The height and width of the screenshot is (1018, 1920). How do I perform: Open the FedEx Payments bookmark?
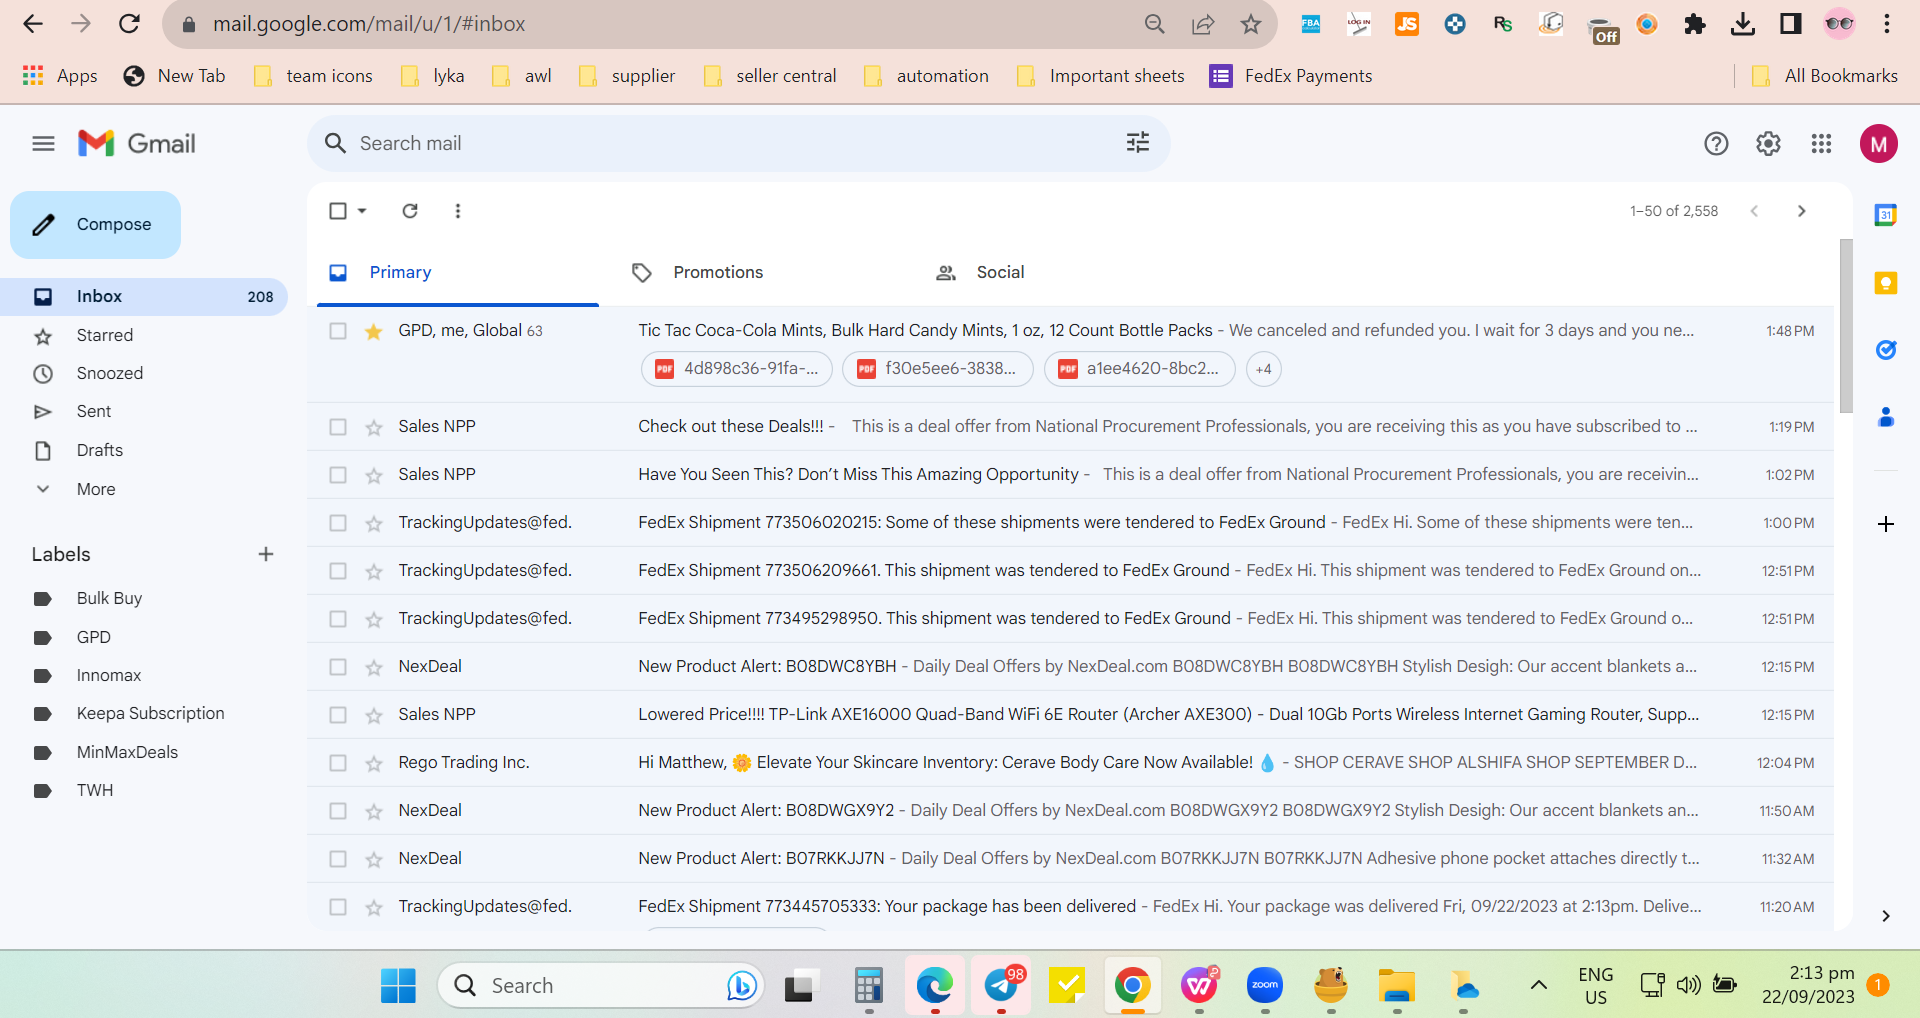pyautogui.click(x=1291, y=76)
